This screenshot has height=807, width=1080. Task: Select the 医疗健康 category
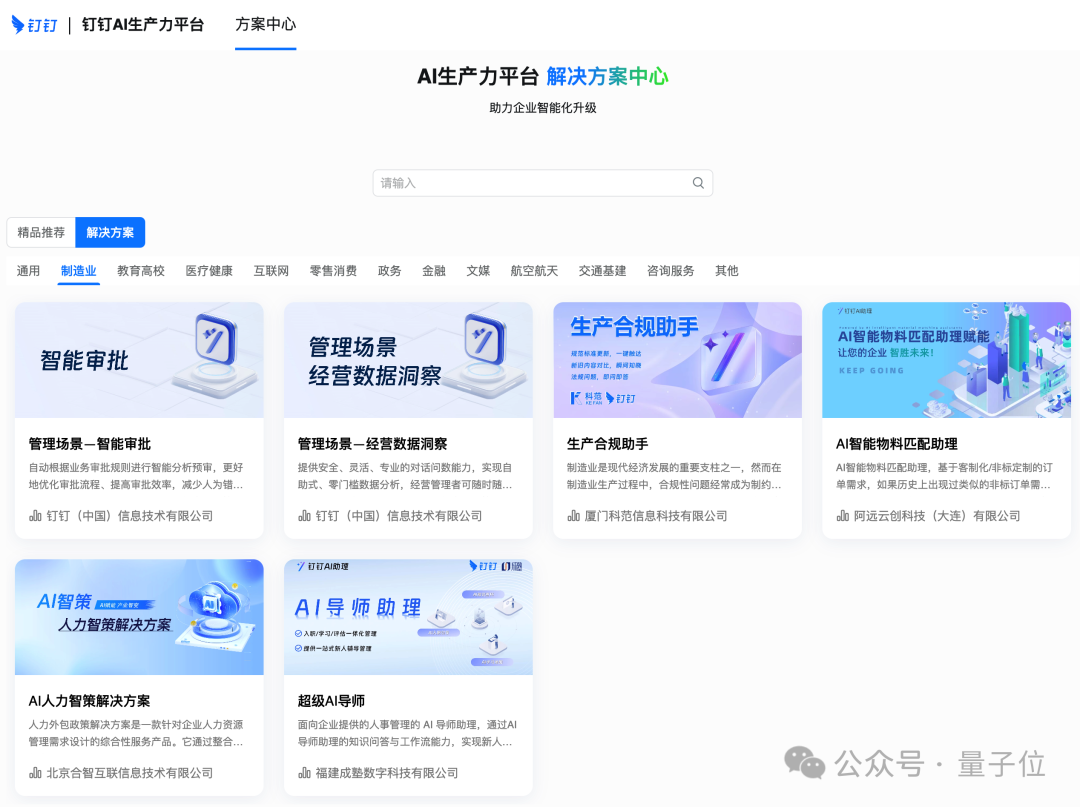tap(209, 271)
